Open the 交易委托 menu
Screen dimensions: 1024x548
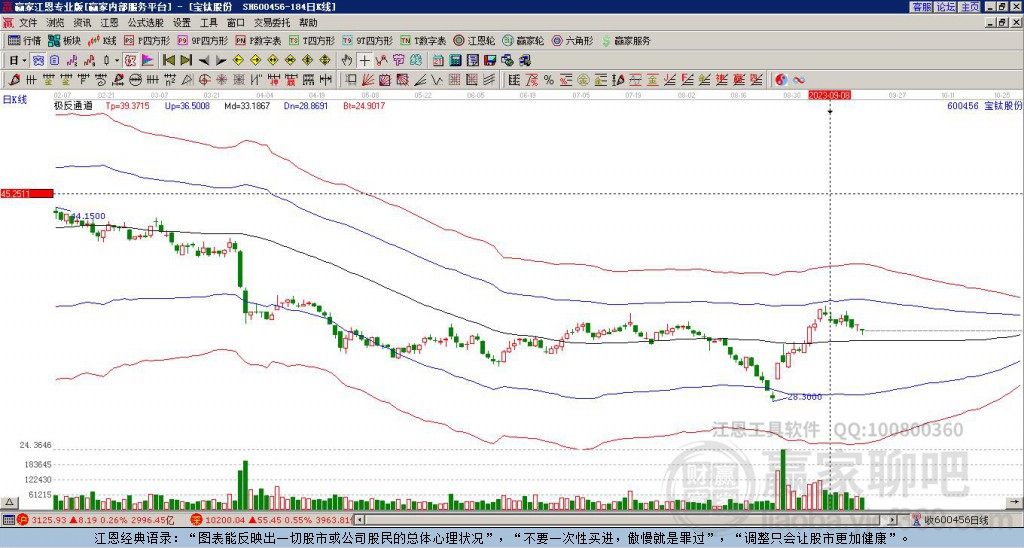pyautogui.click(x=272, y=23)
